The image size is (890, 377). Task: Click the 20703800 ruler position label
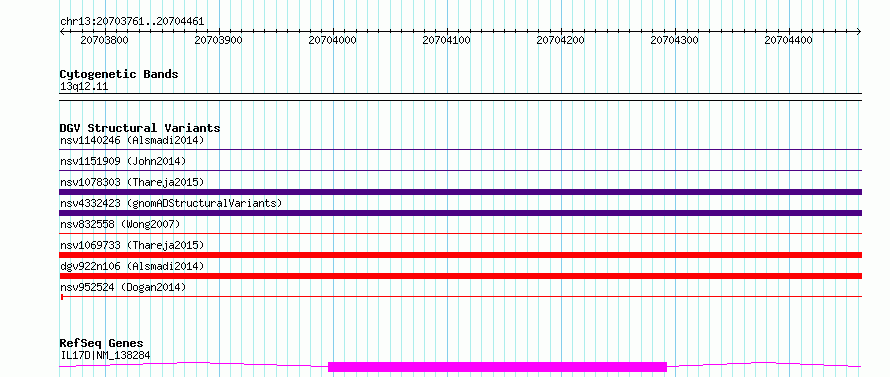tap(104, 40)
